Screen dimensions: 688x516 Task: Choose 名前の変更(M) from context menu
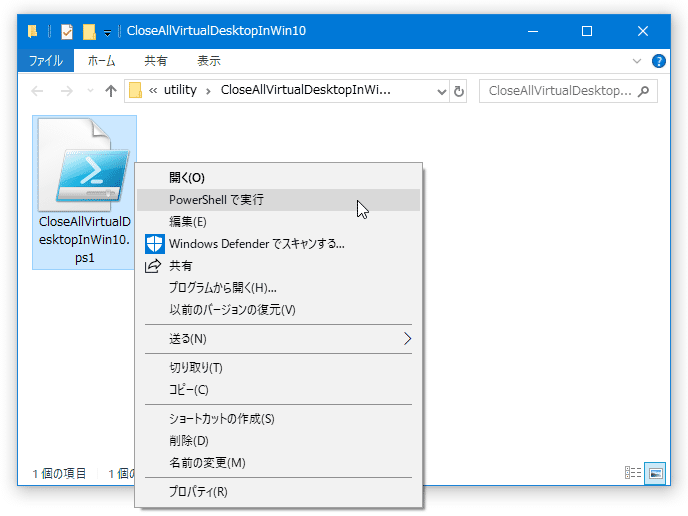click(279, 462)
